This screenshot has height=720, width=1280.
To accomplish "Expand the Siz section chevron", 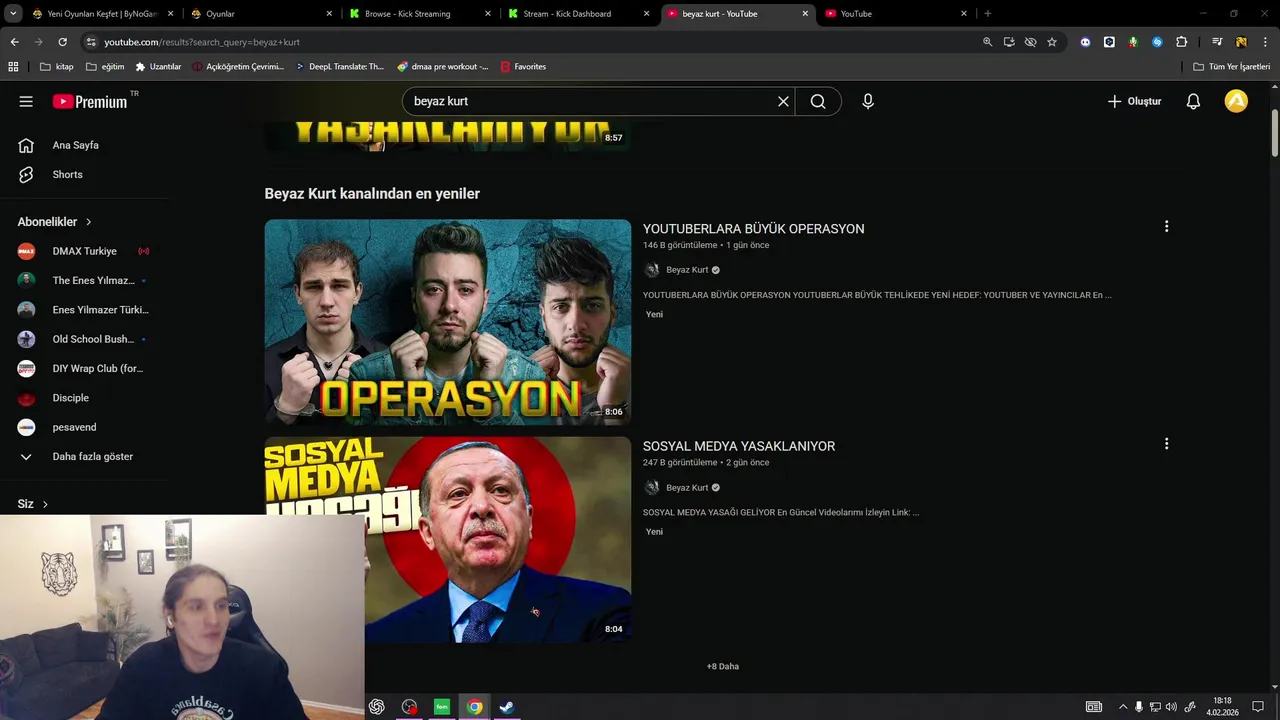I will tap(45, 504).
